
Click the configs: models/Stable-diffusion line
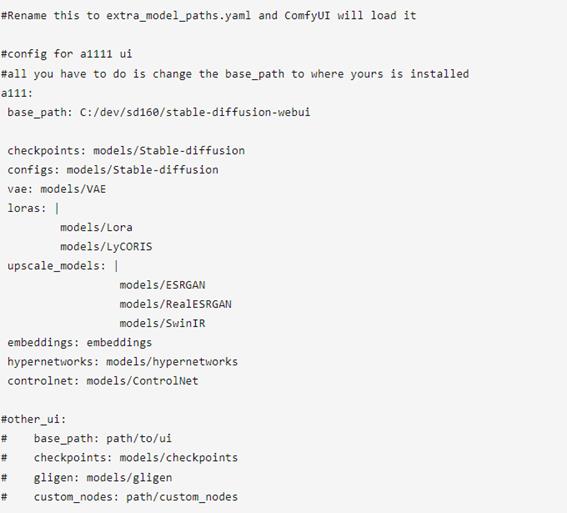coord(113,170)
